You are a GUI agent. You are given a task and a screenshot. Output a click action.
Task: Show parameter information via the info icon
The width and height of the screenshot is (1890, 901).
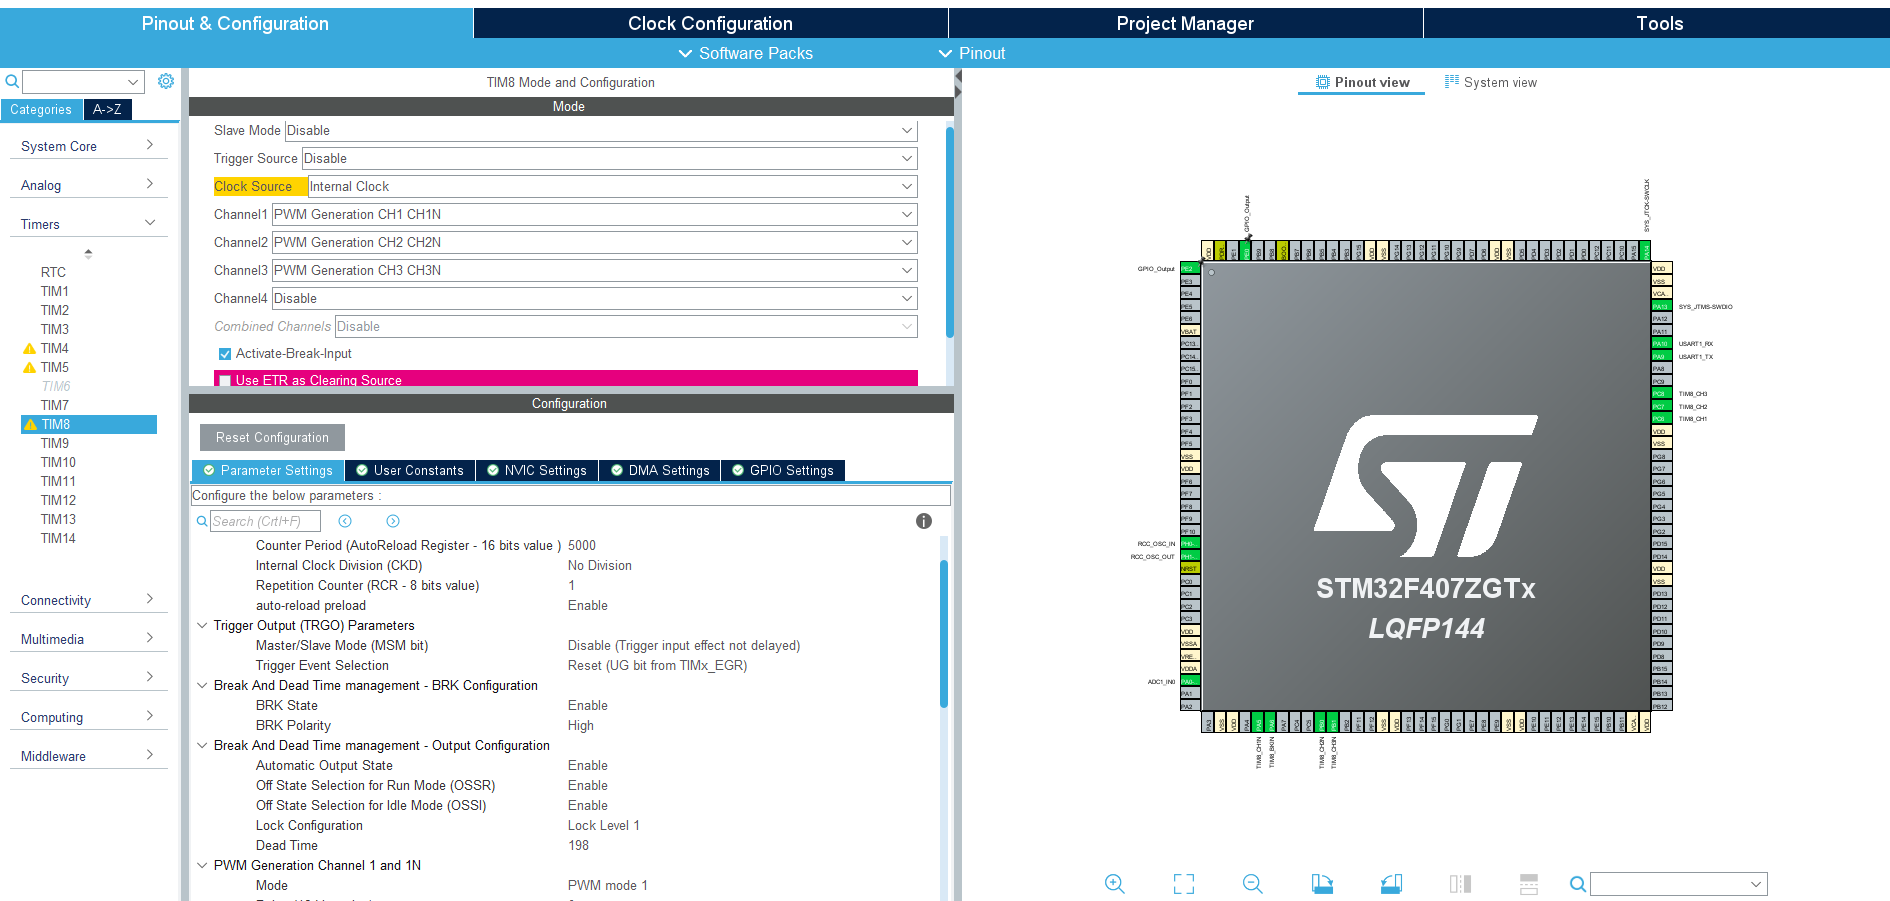point(923,521)
